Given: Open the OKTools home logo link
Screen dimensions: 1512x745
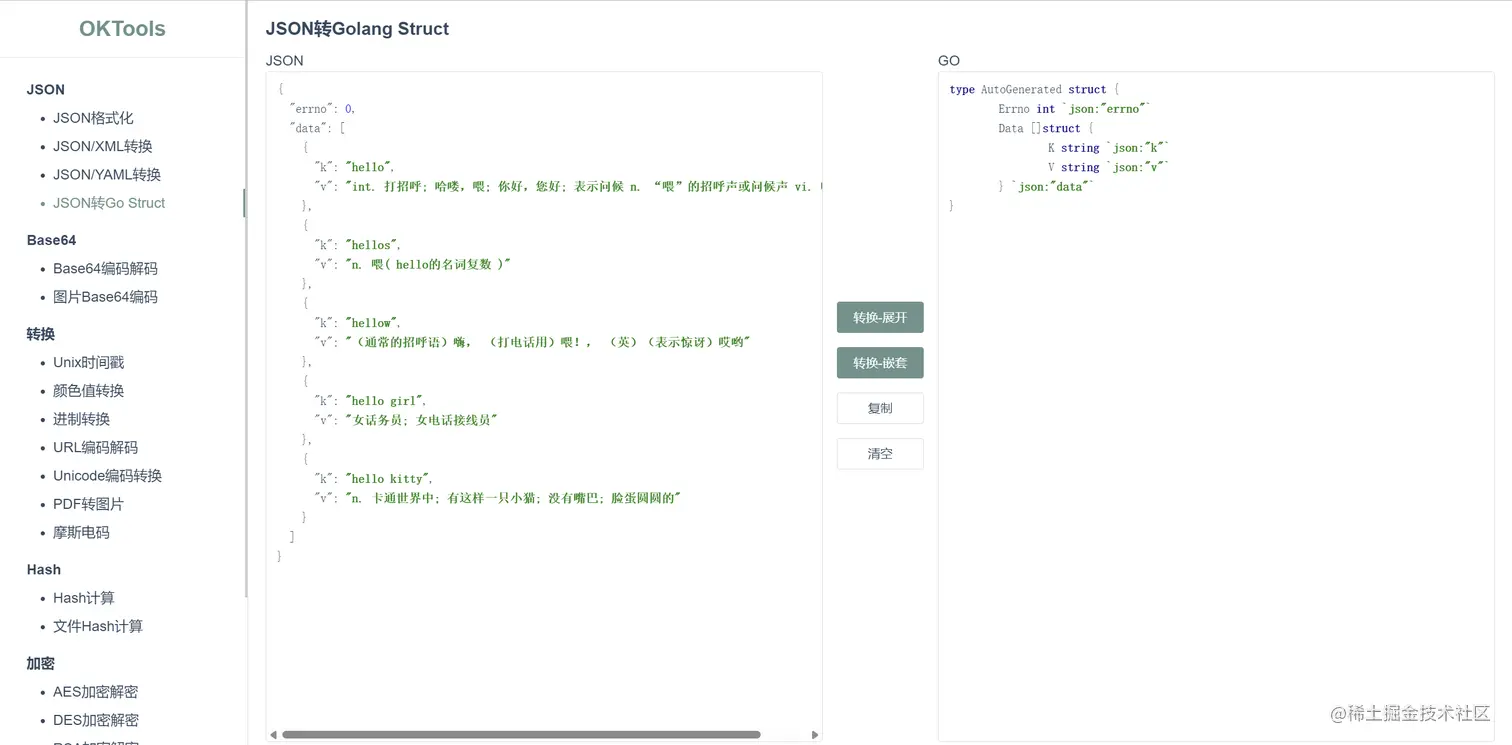Looking at the screenshot, I should point(122,29).
